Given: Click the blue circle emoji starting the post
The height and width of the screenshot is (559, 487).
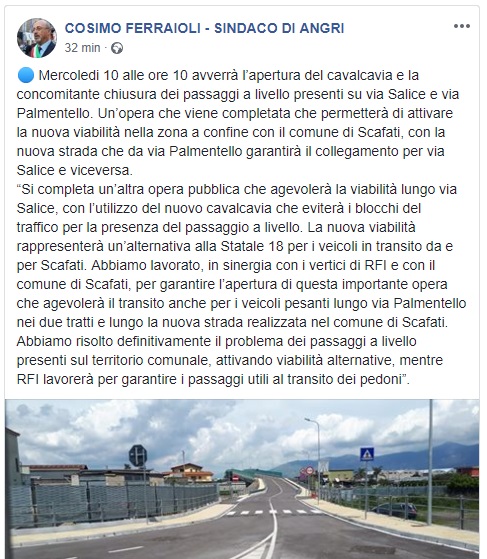Looking at the screenshot, I should tap(25, 75).
